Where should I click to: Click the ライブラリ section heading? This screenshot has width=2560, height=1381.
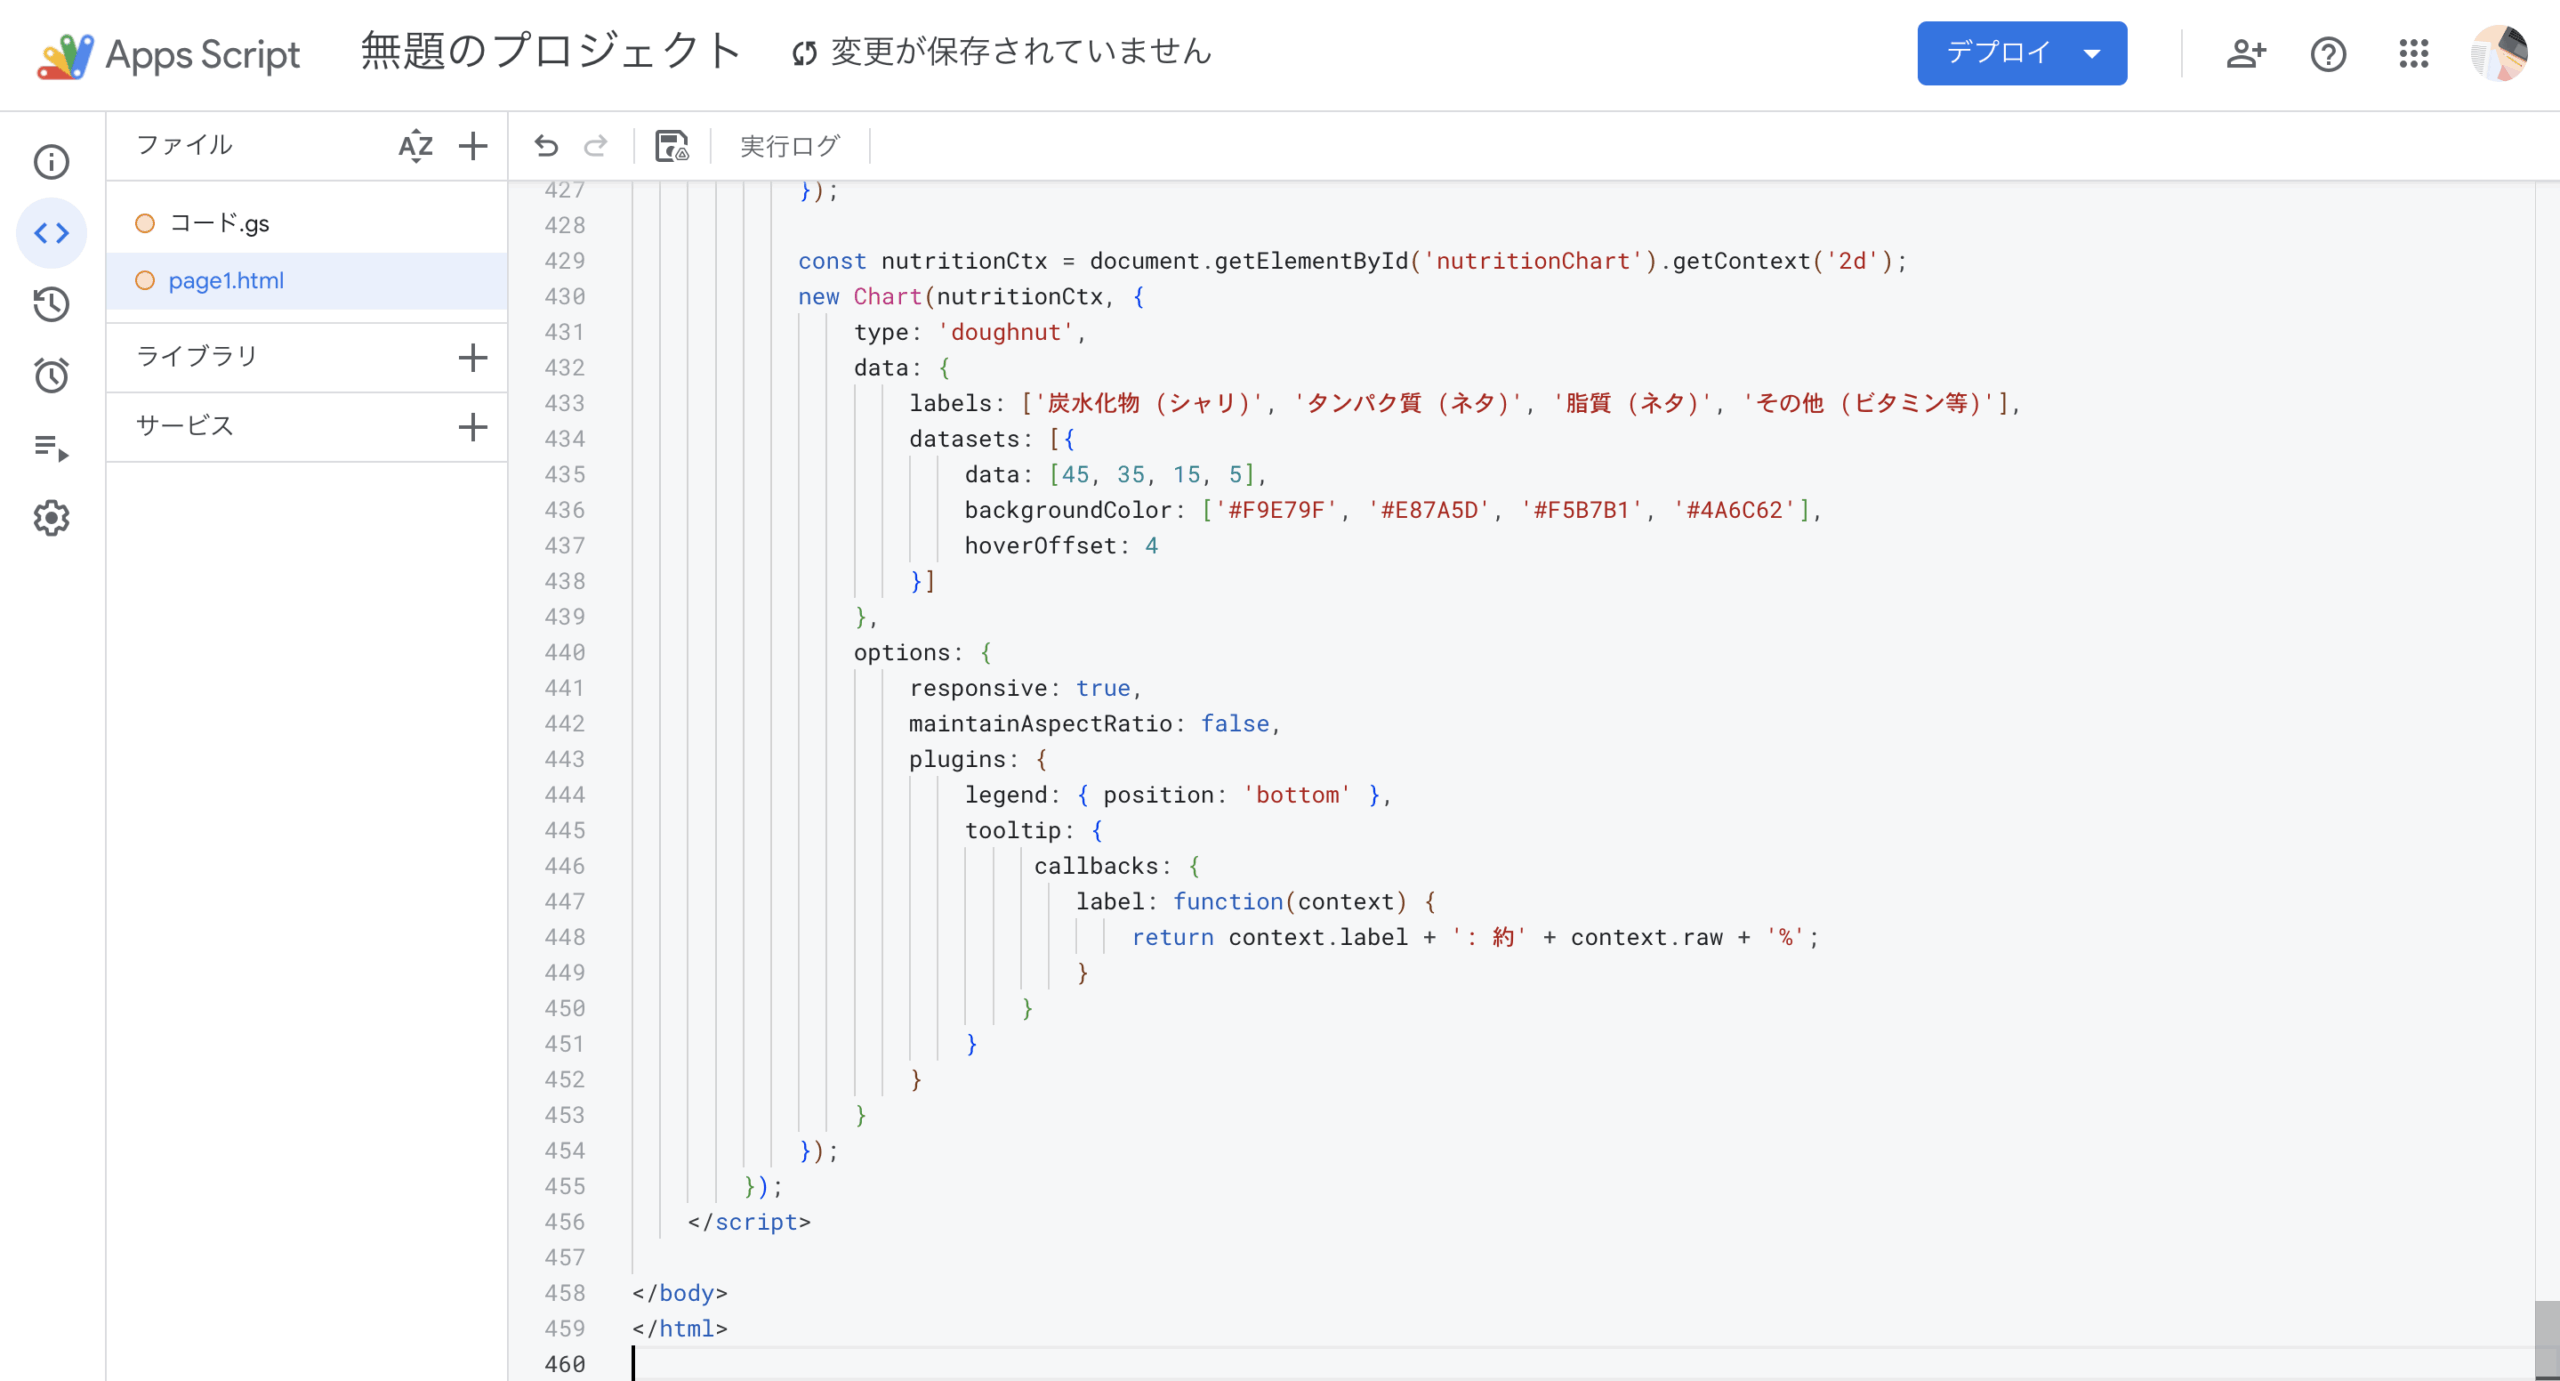click(x=197, y=356)
